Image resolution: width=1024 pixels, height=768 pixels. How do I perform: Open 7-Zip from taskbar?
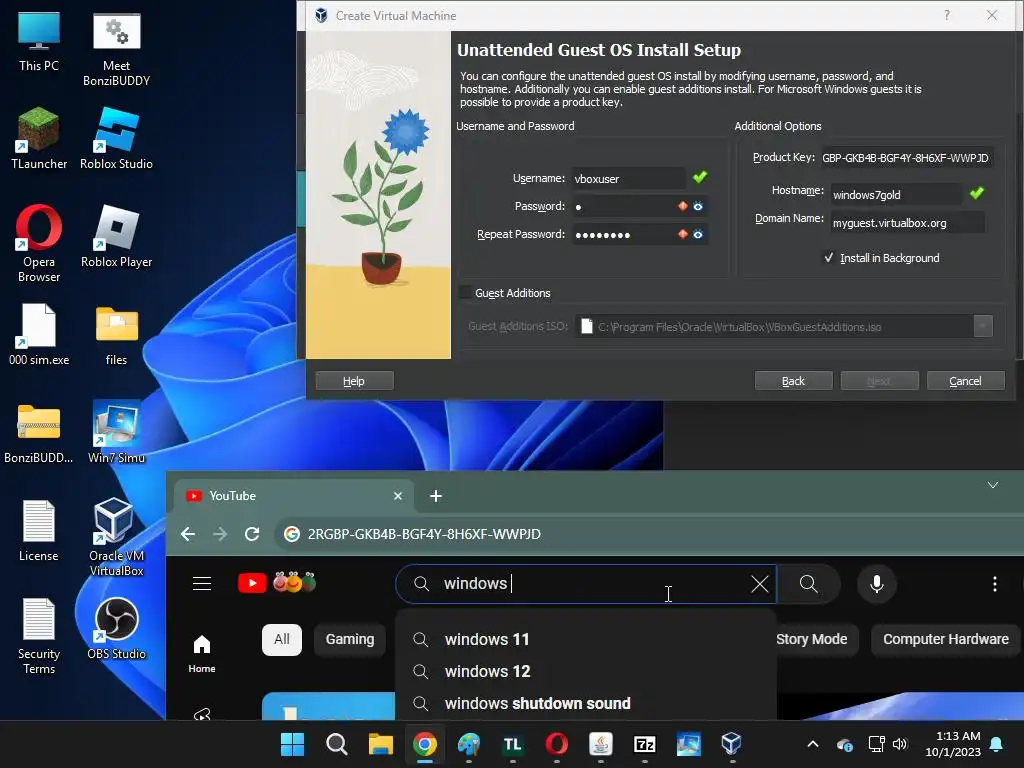645,744
